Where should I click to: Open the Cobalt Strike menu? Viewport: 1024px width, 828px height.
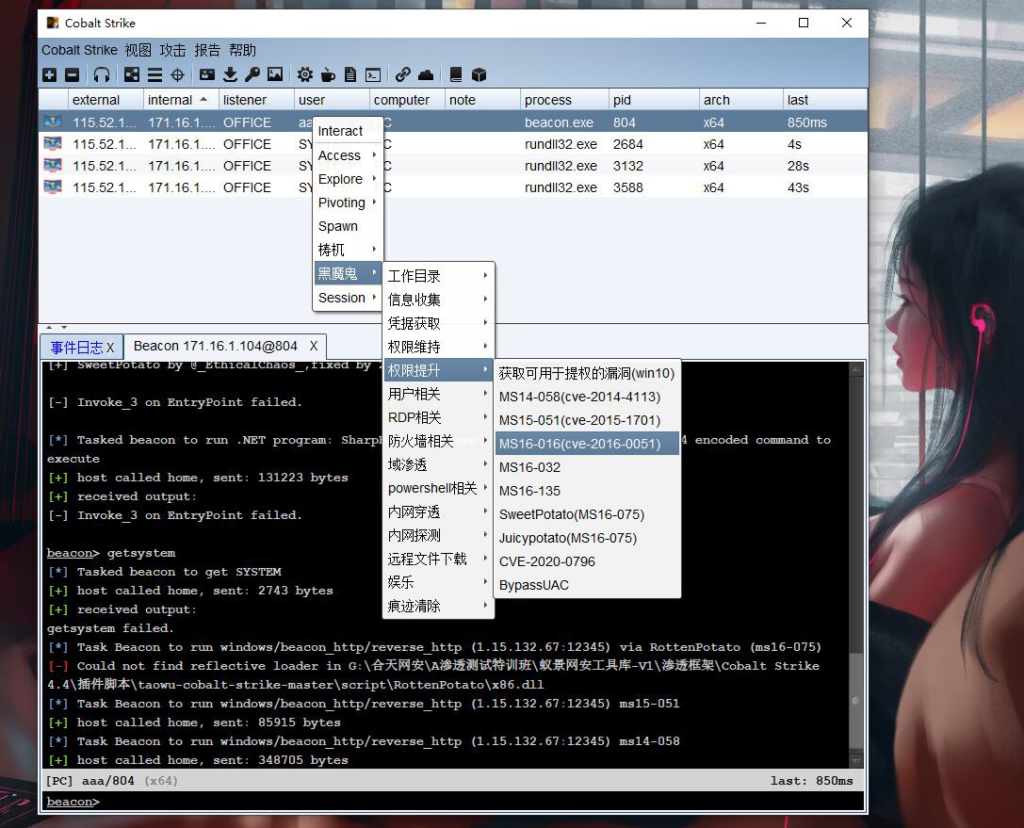79,50
